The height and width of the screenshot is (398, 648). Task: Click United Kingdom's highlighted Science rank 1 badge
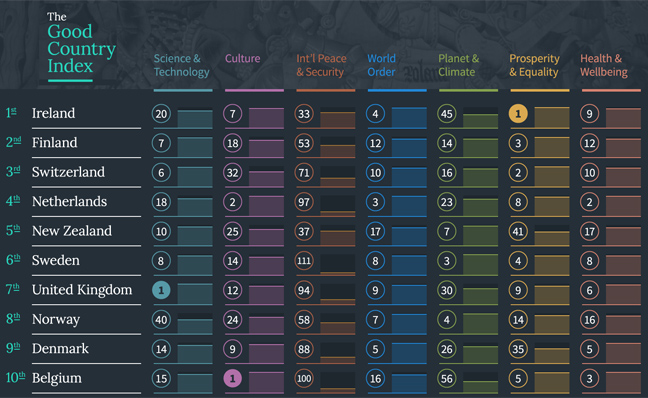point(161,290)
